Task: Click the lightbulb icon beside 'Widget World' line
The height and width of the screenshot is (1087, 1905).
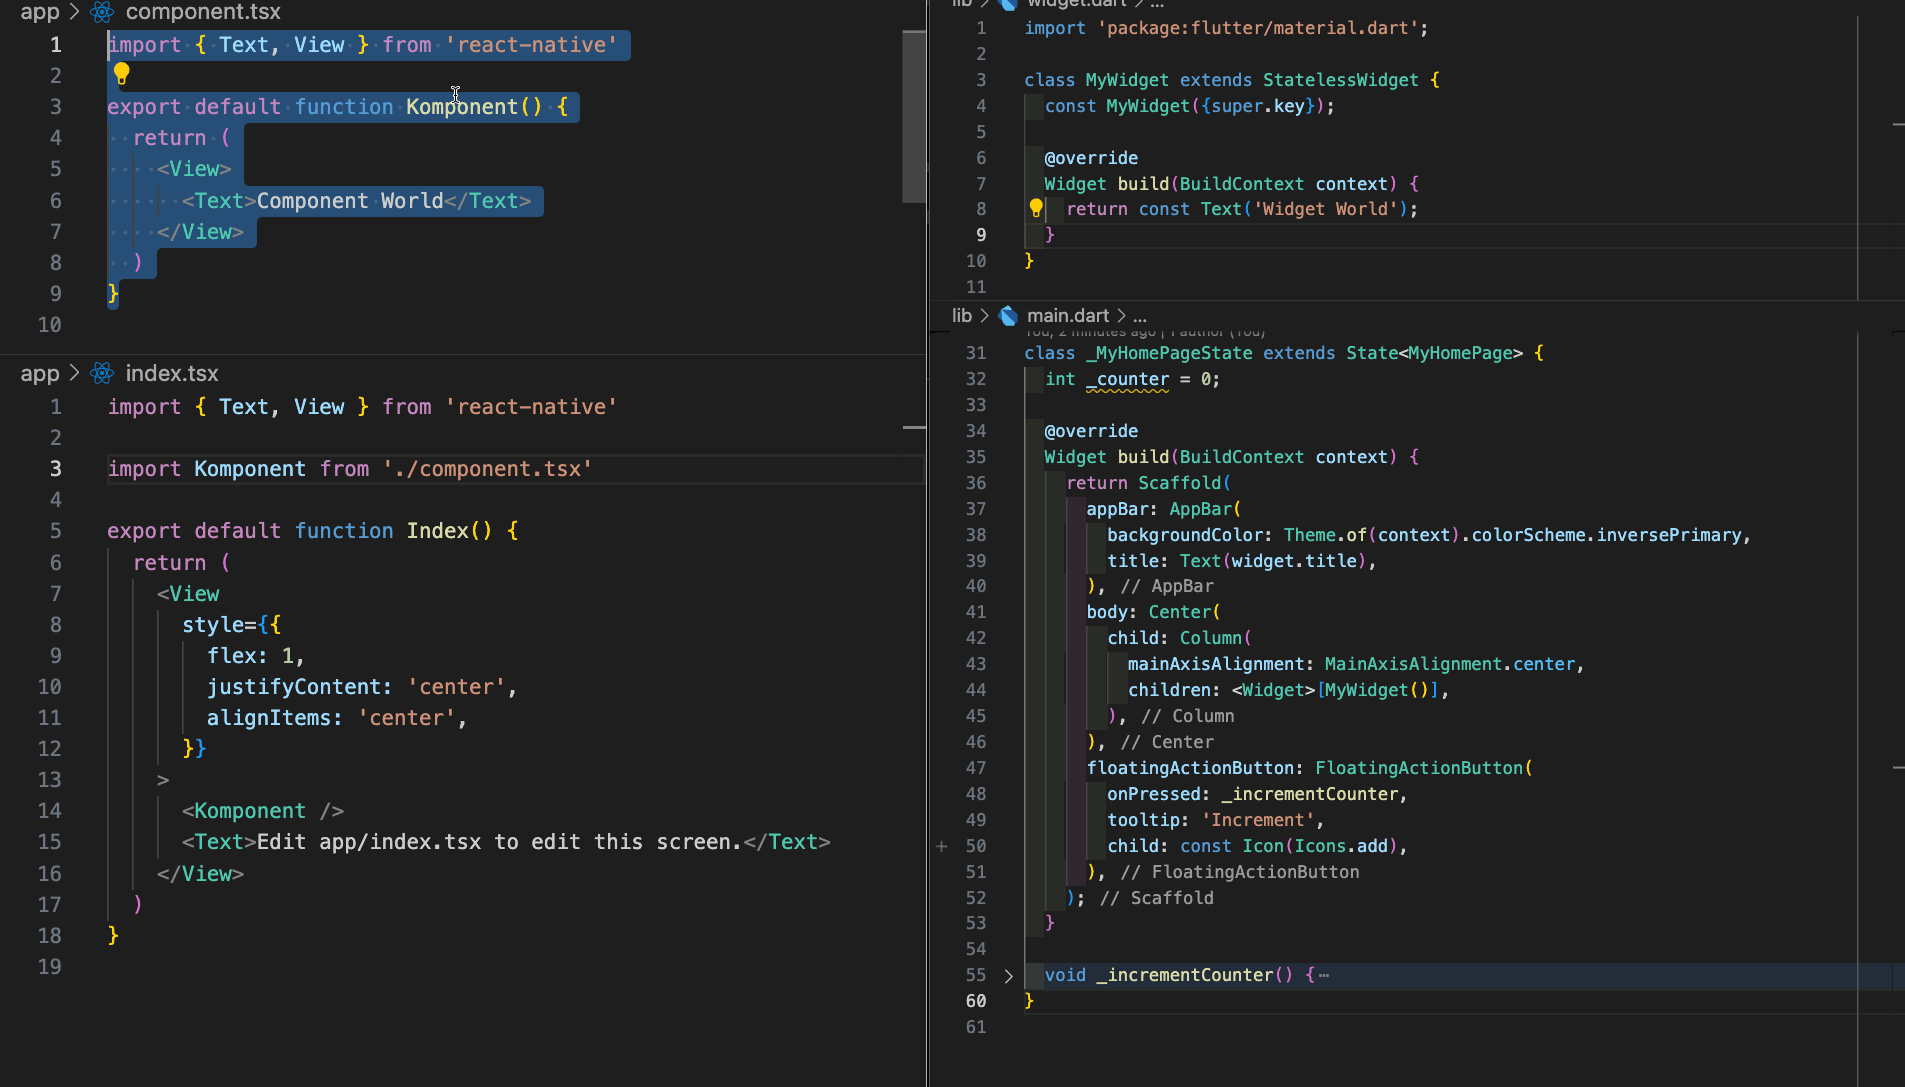Action: tap(1036, 209)
